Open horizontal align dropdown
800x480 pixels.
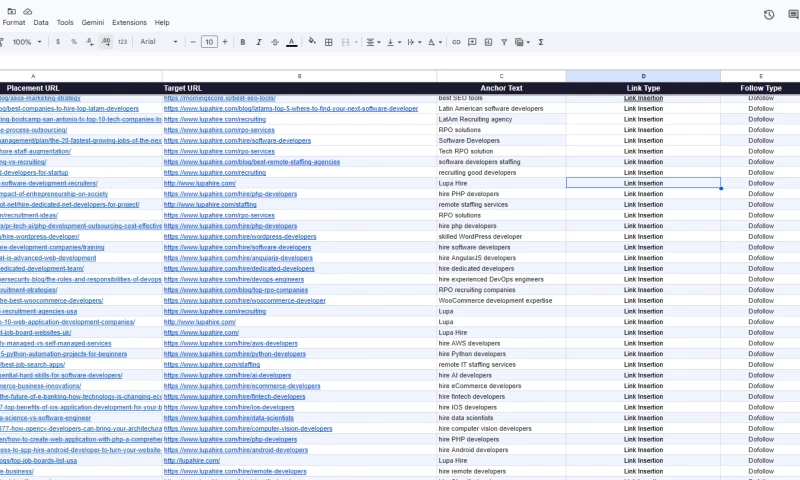point(373,42)
